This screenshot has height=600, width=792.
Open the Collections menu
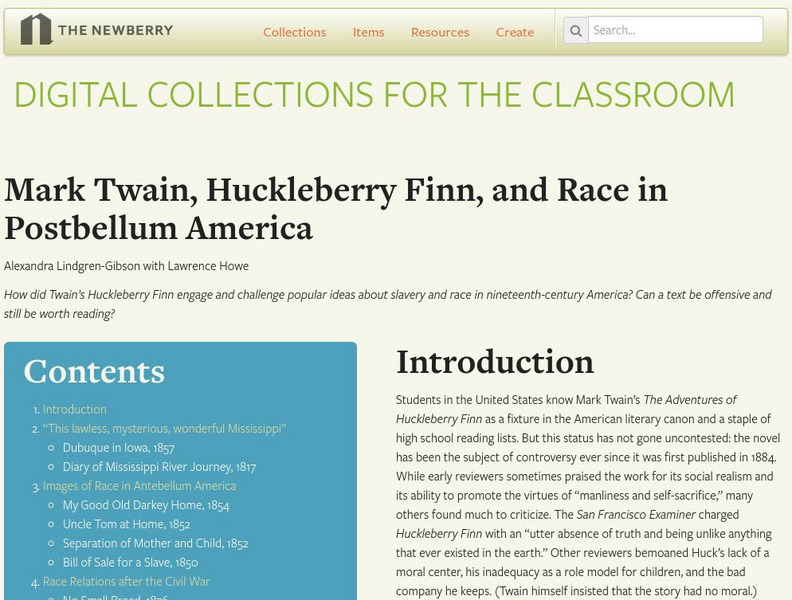294,32
